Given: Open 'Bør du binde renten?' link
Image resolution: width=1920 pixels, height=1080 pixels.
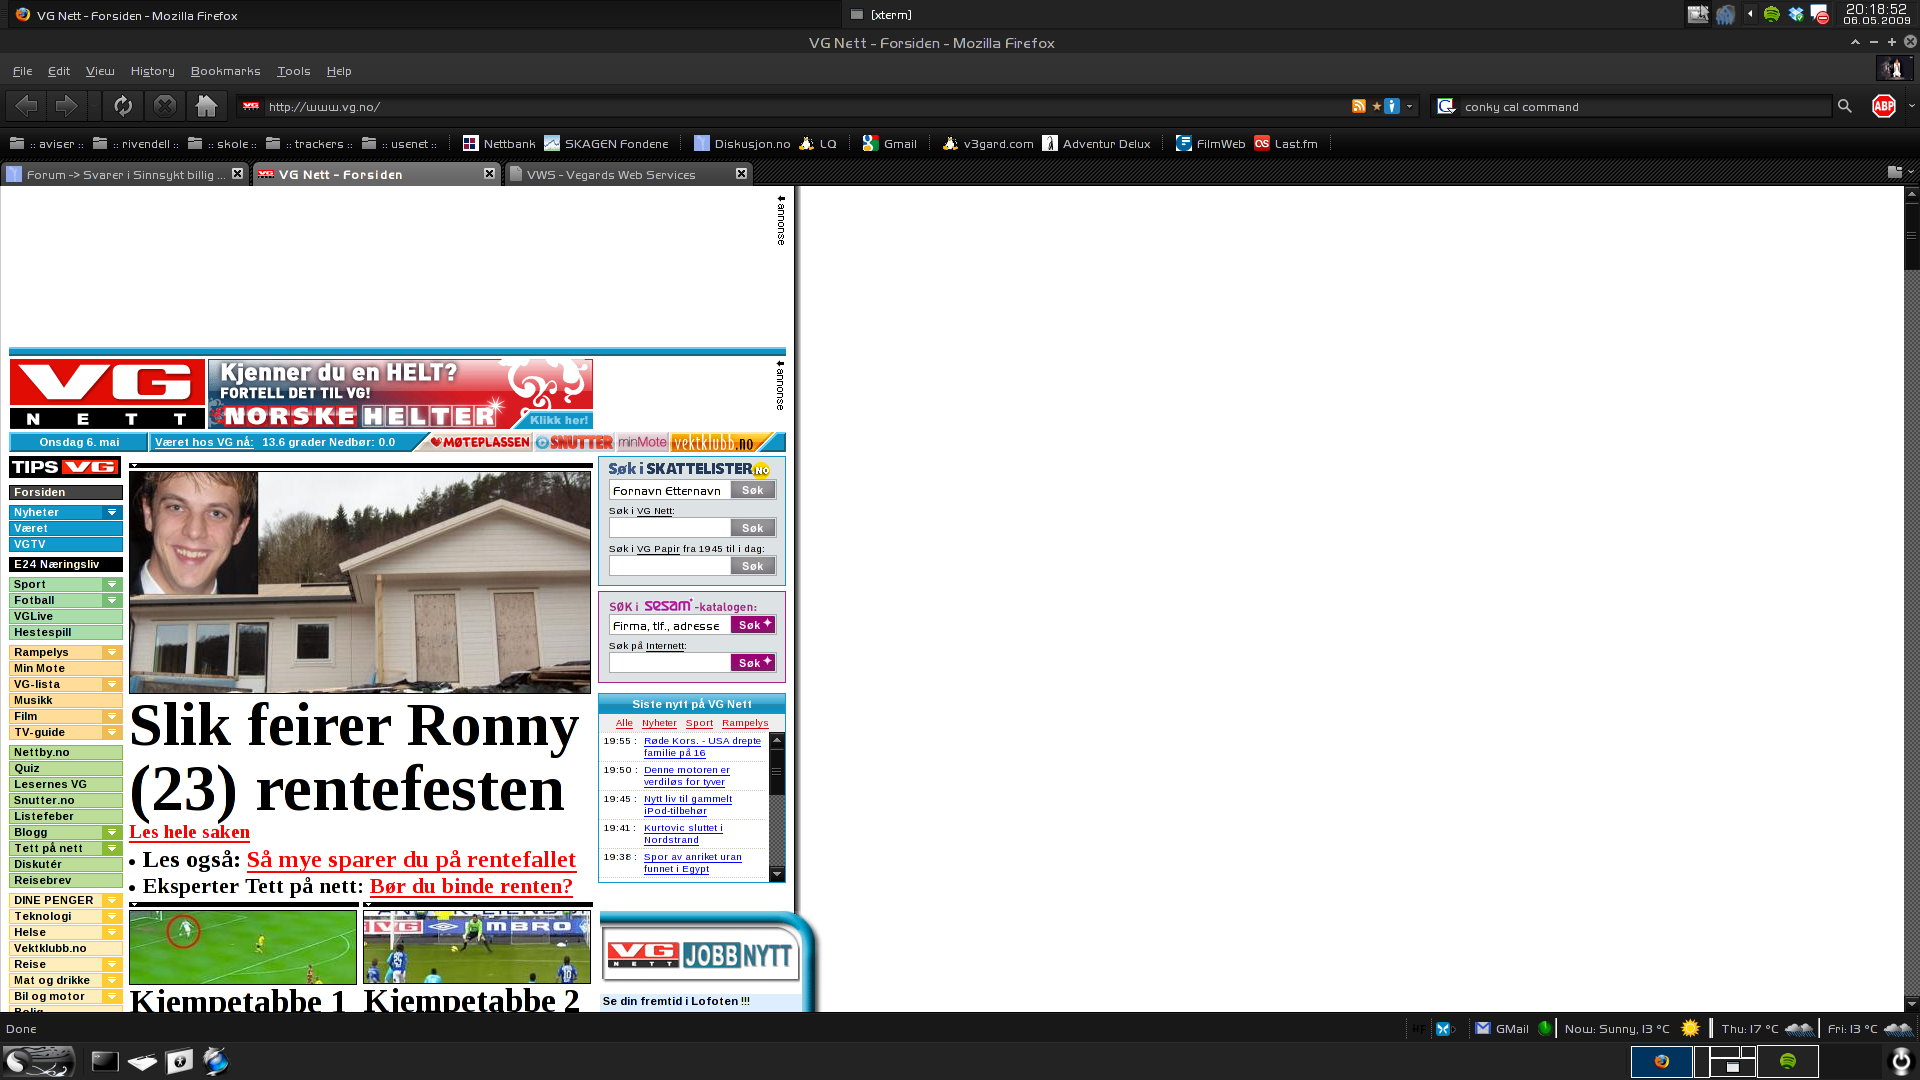Looking at the screenshot, I should pyautogui.click(x=471, y=886).
